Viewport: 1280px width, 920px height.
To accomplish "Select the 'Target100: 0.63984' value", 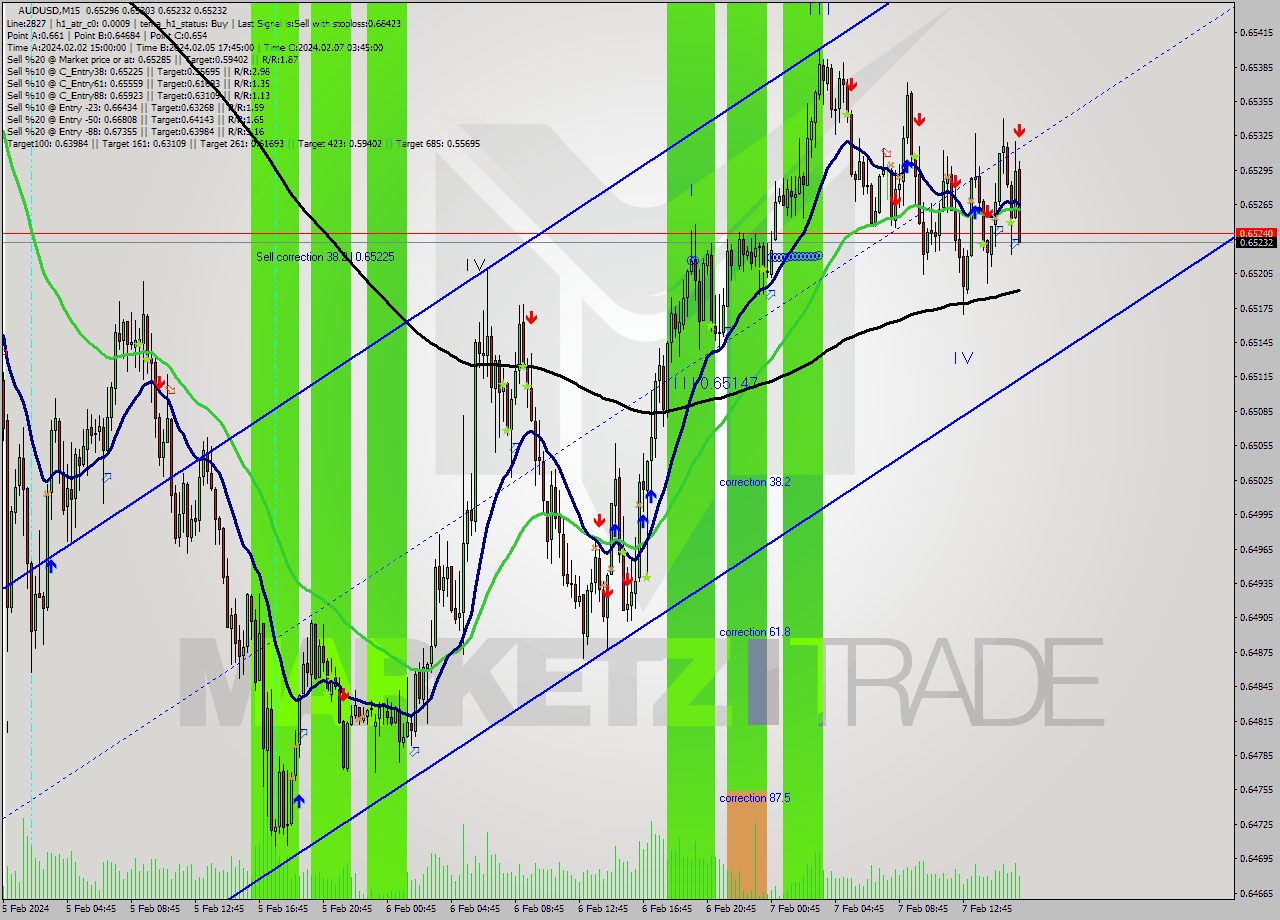I will click(x=49, y=143).
